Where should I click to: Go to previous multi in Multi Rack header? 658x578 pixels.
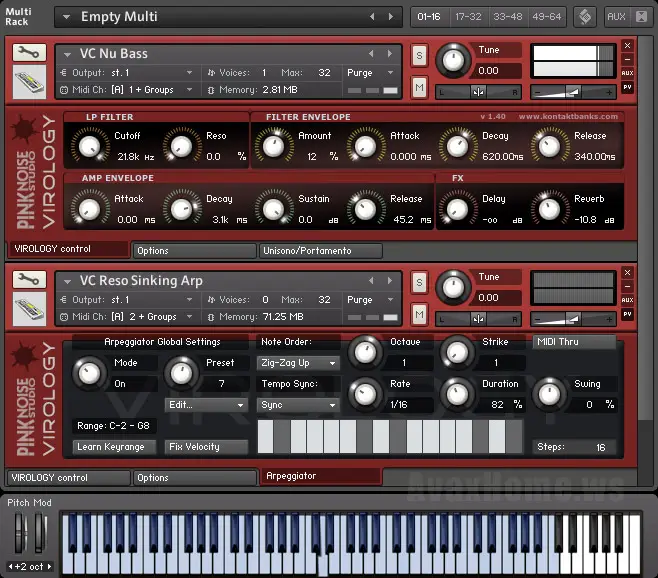coord(372,16)
